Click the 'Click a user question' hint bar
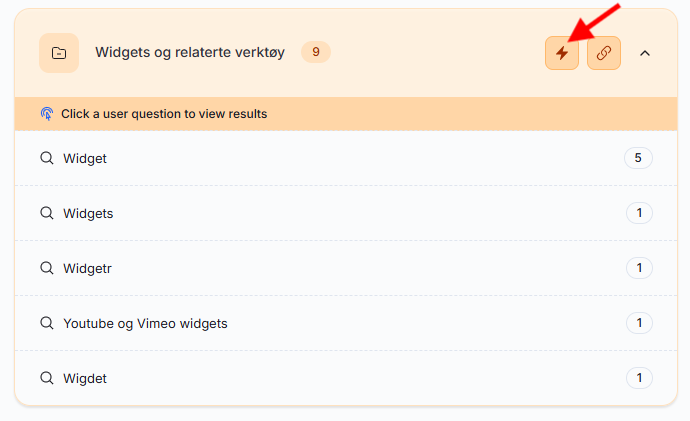 click(x=164, y=114)
